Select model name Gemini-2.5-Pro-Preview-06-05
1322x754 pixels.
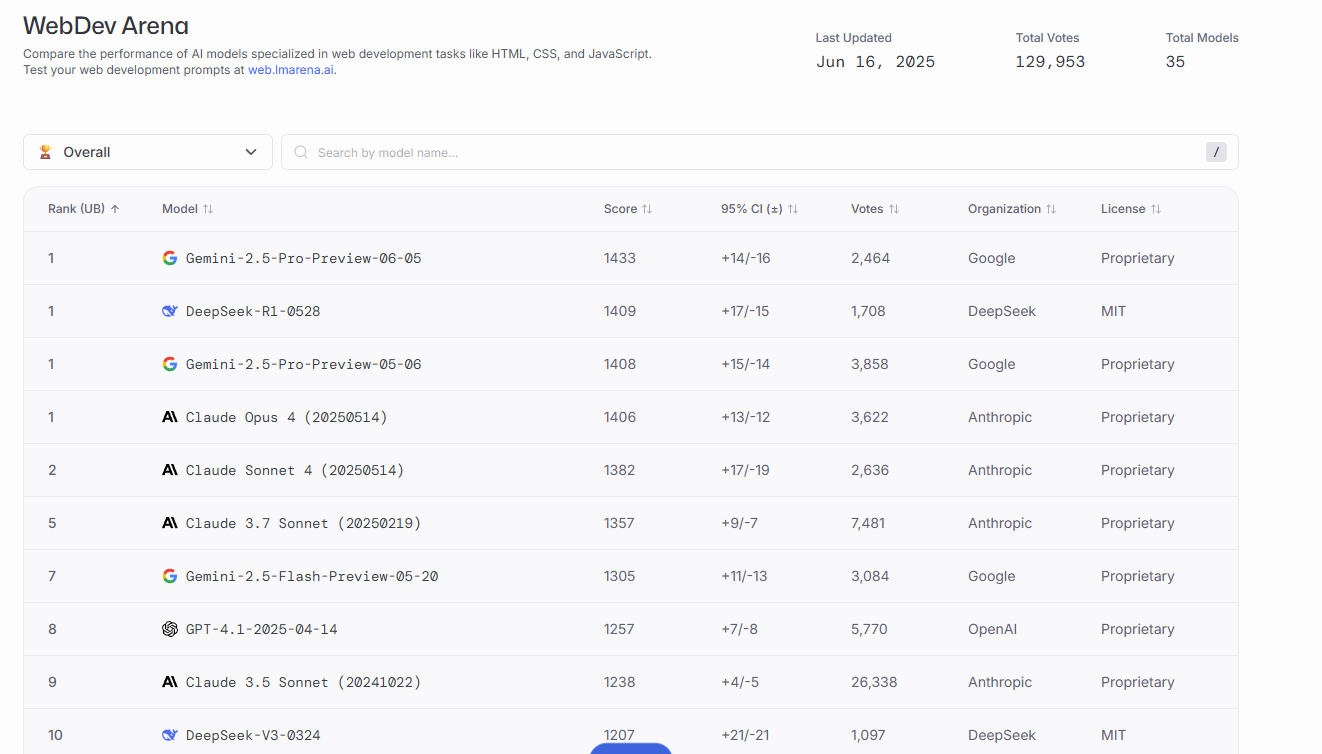[304, 258]
